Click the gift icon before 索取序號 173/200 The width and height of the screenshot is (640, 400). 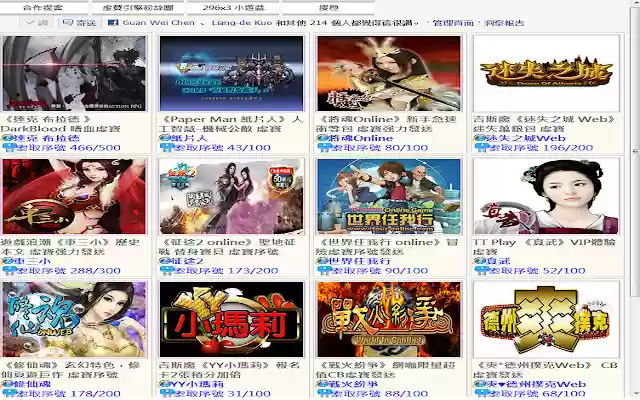tap(167, 271)
